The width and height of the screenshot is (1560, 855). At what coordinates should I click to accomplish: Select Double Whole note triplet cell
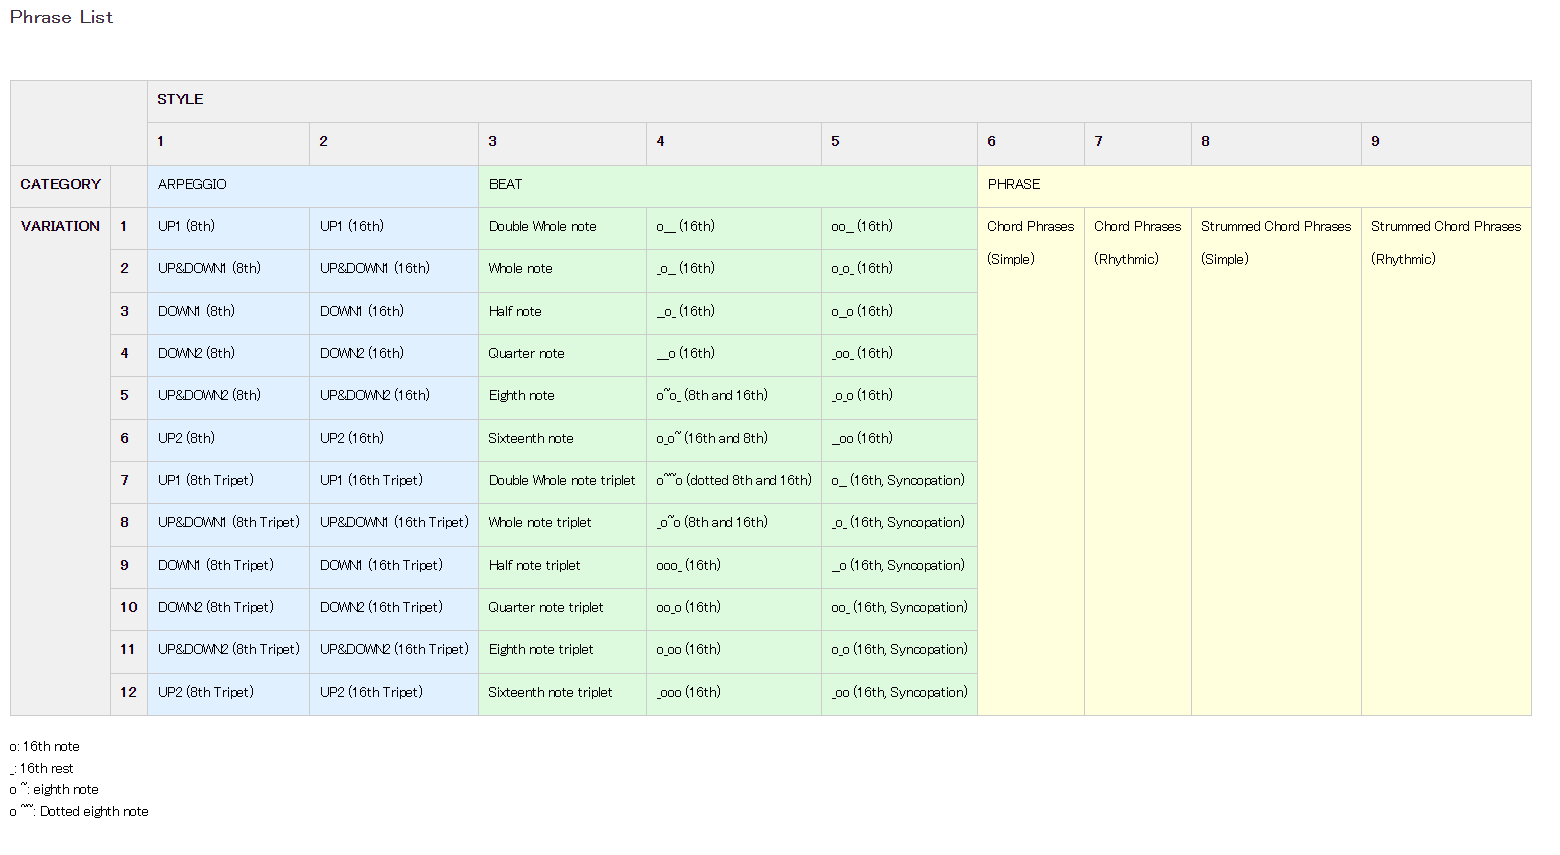pyautogui.click(x=562, y=482)
